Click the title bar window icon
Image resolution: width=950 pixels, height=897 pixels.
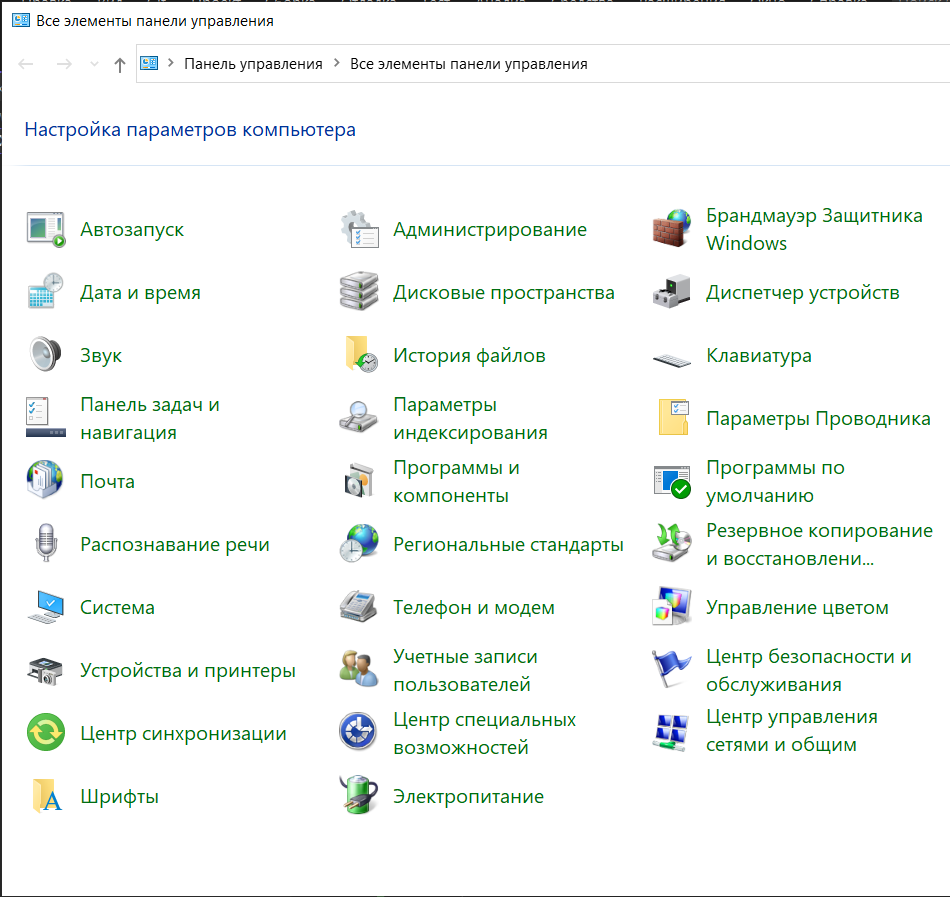pos(21,21)
